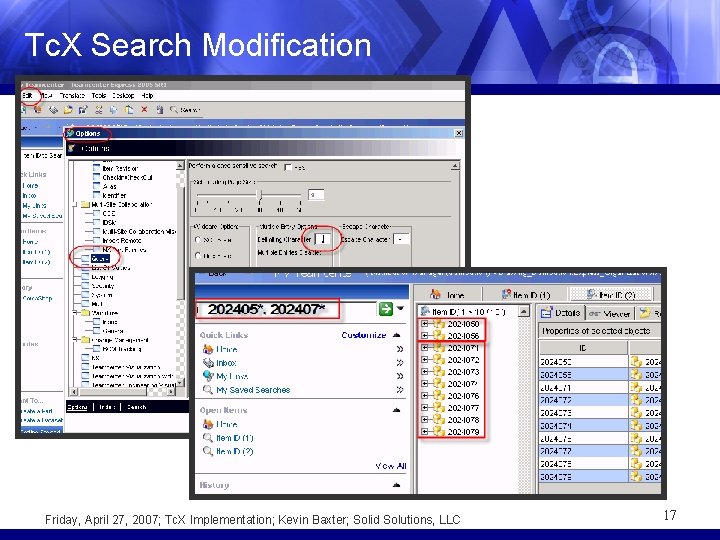The height and width of the screenshot is (540, 720).
Task: Expand tree item 2024056
Action: pyautogui.click(x=425, y=336)
